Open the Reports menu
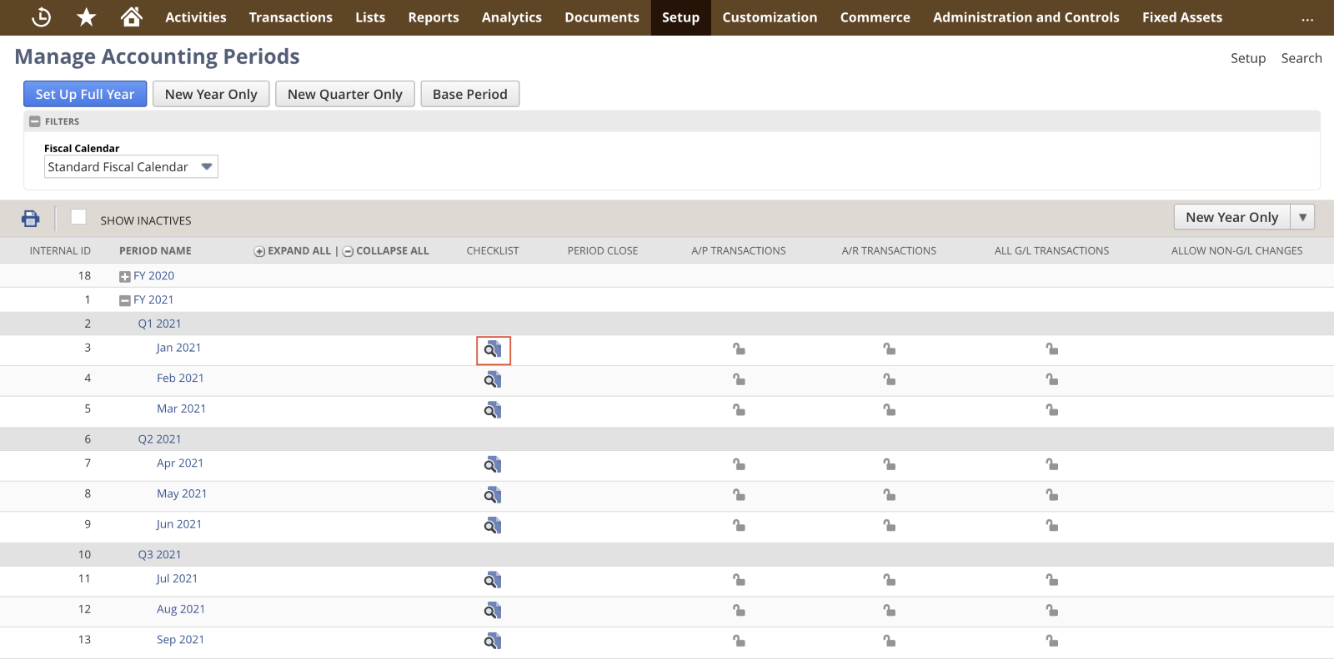 (x=433, y=17)
